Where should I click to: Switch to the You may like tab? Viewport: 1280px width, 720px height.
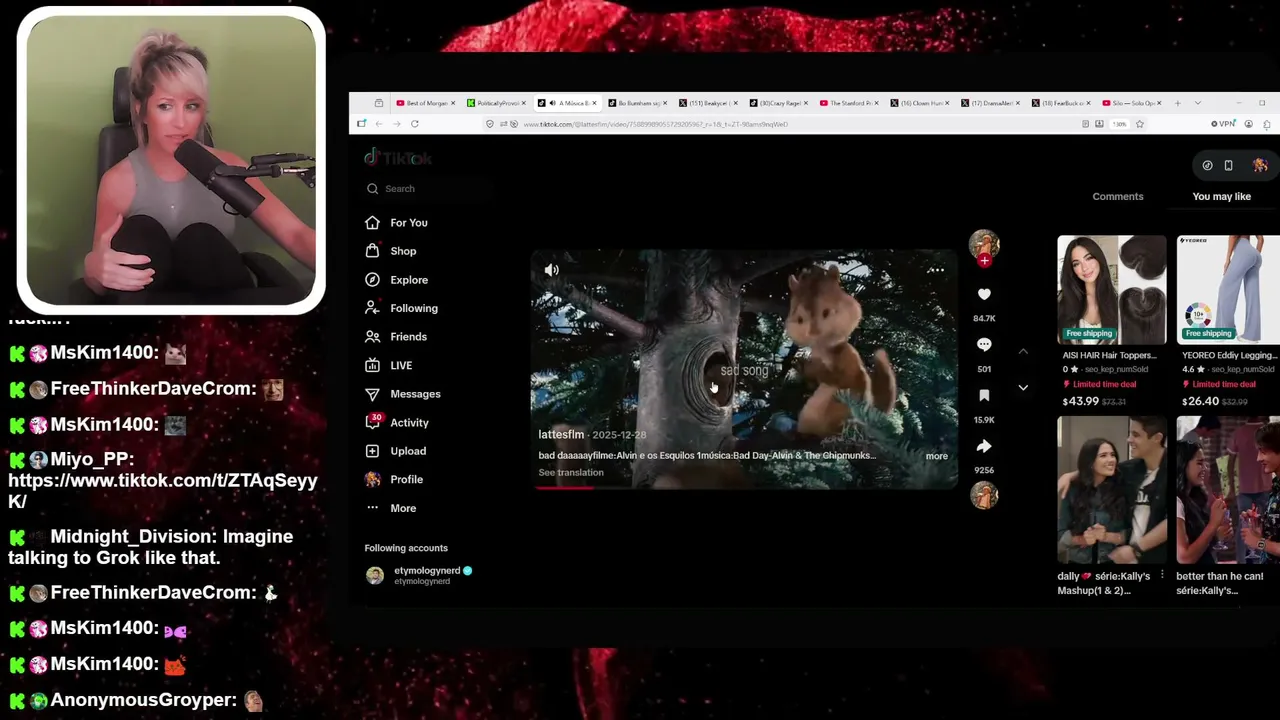pyautogui.click(x=1221, y=197)
